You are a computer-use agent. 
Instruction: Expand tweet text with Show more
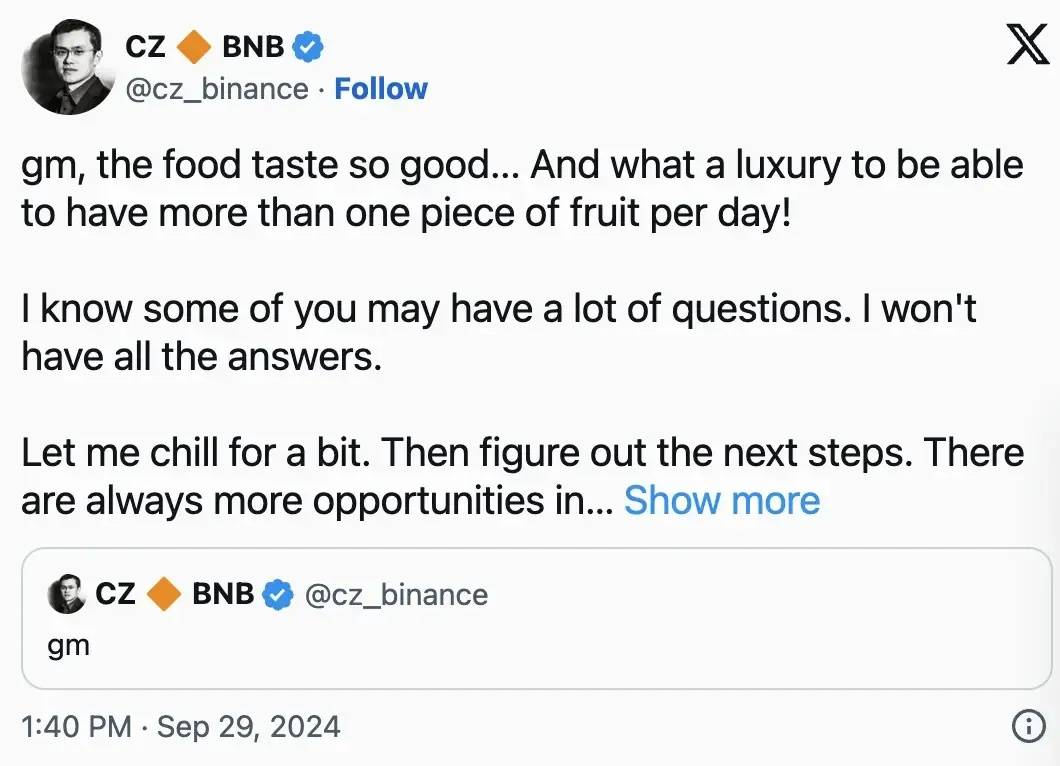click(722, 500)
